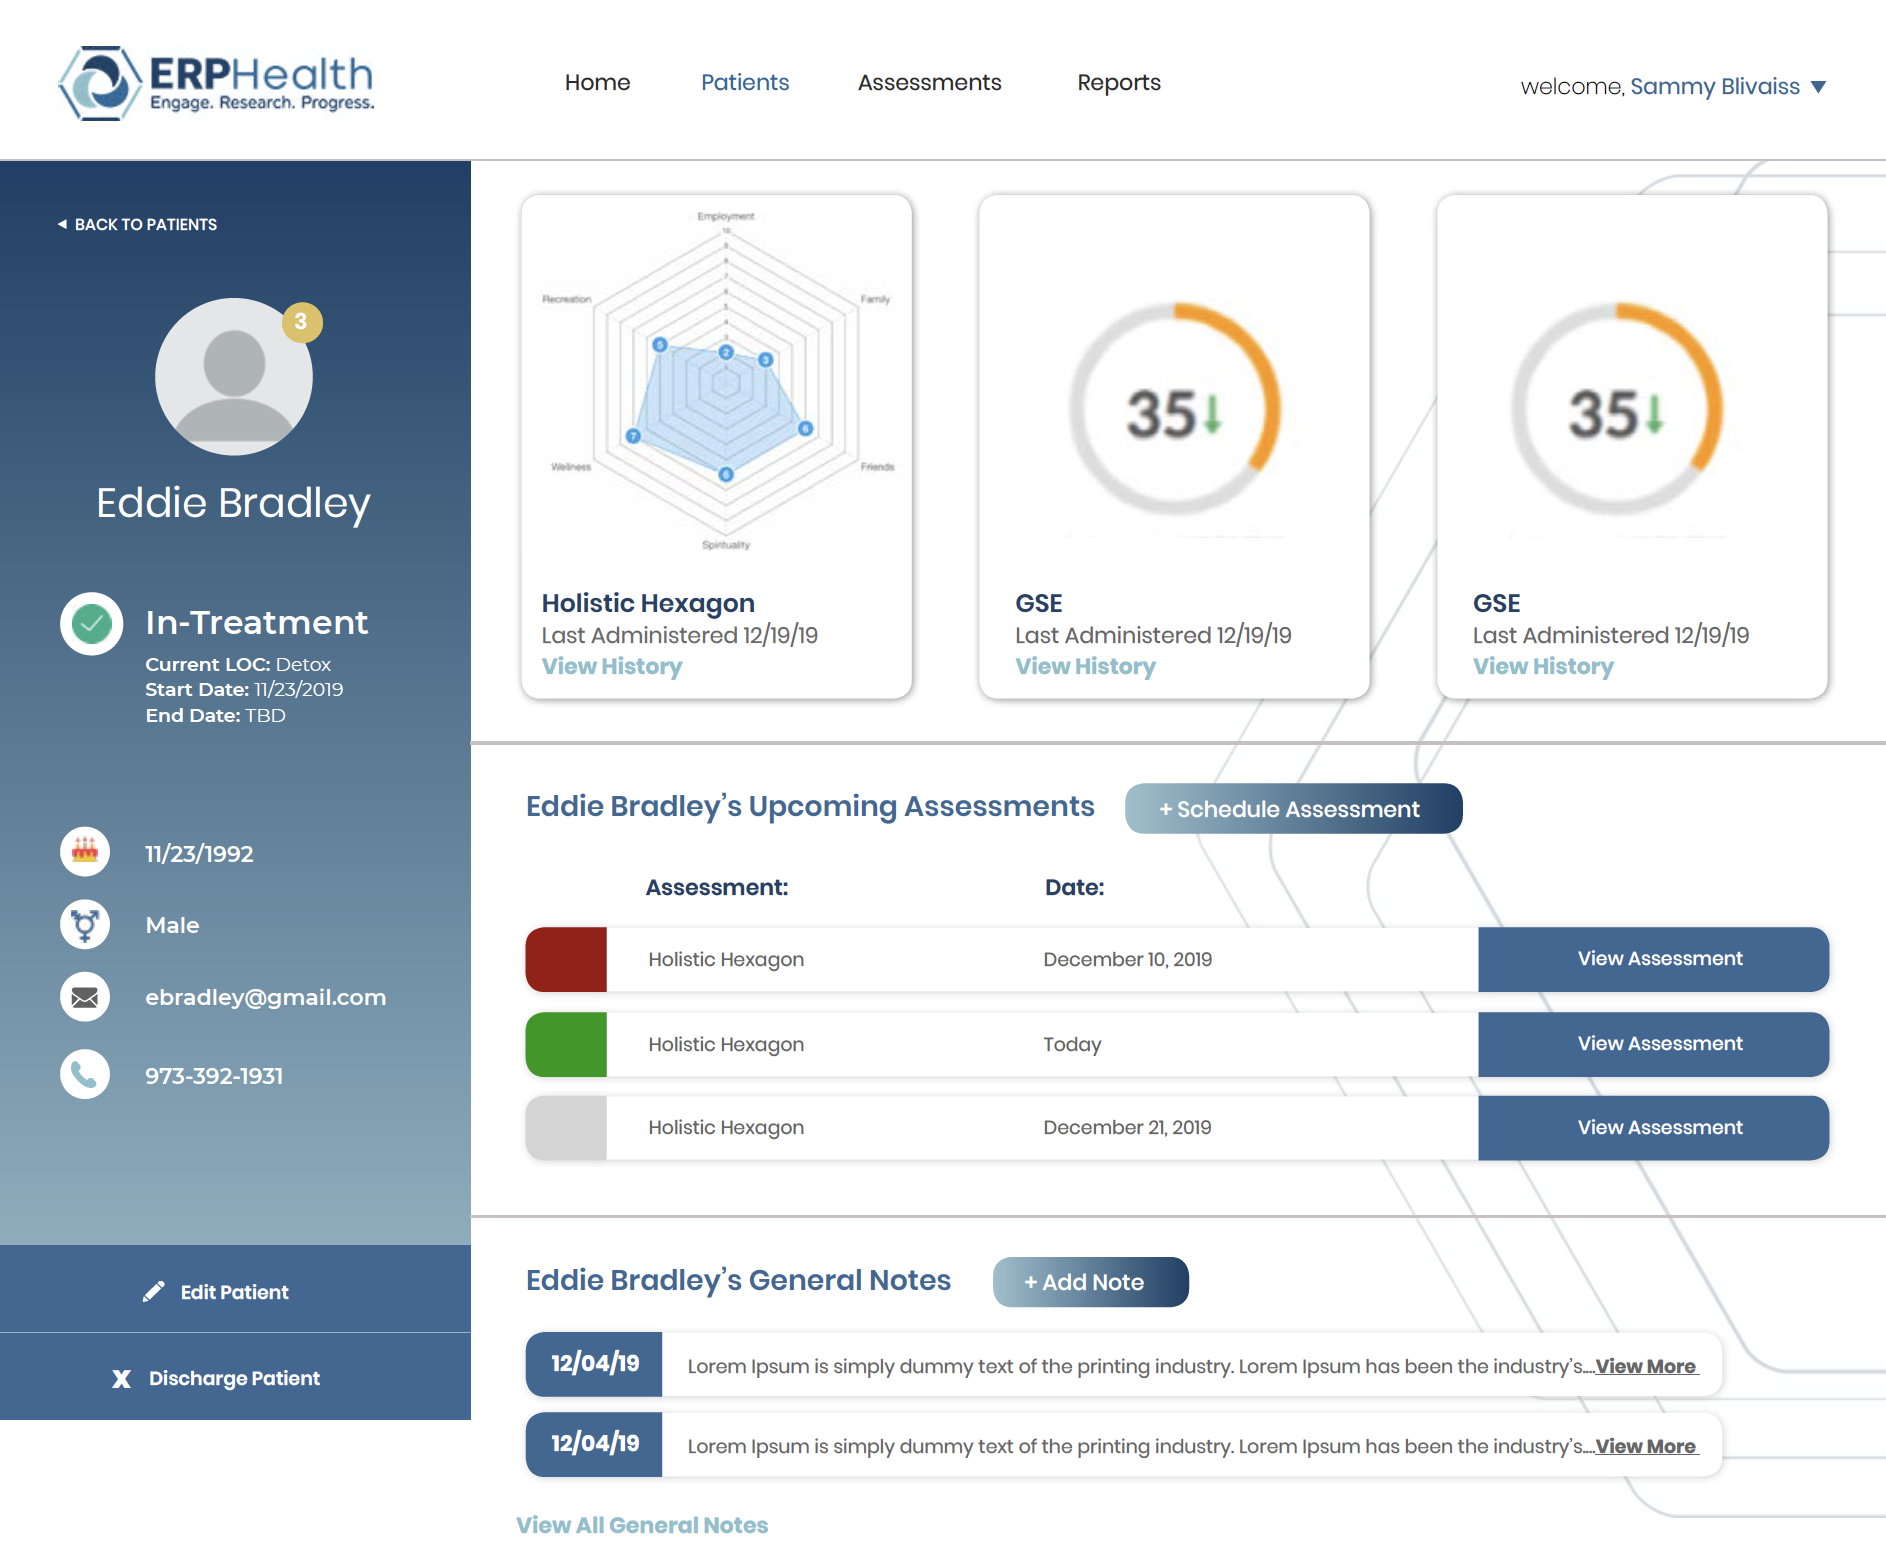View Assessment scheduled for Today
Image resolution: width=1886 pixels, height=1568 pixels.
1658,1044
